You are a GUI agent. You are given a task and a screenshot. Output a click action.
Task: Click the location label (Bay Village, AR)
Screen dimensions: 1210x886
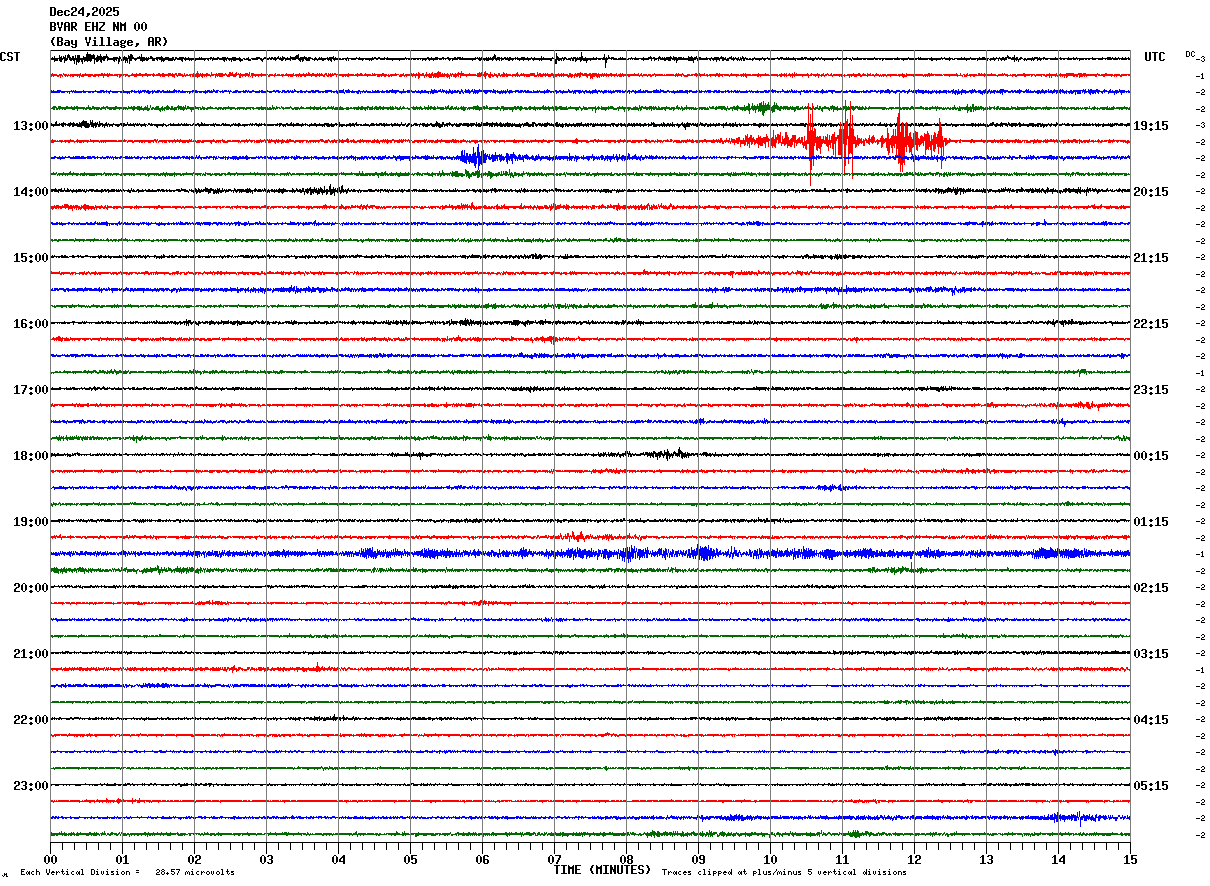click(x=109, y=42)
